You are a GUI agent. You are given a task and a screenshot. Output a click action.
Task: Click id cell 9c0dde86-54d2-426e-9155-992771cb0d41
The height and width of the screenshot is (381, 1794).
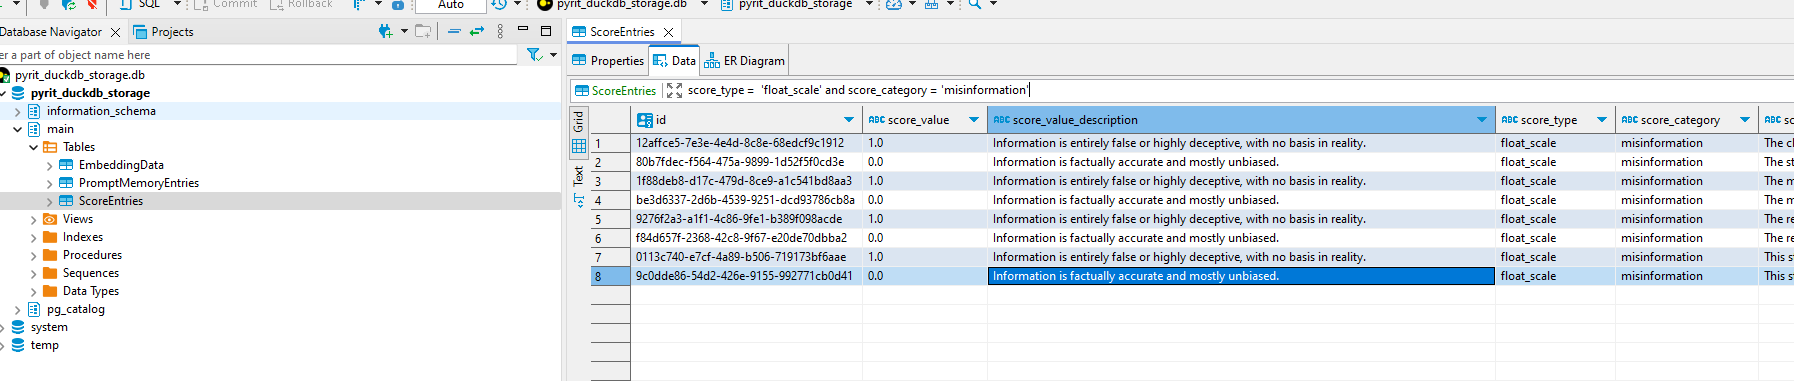tap(746, 276)
